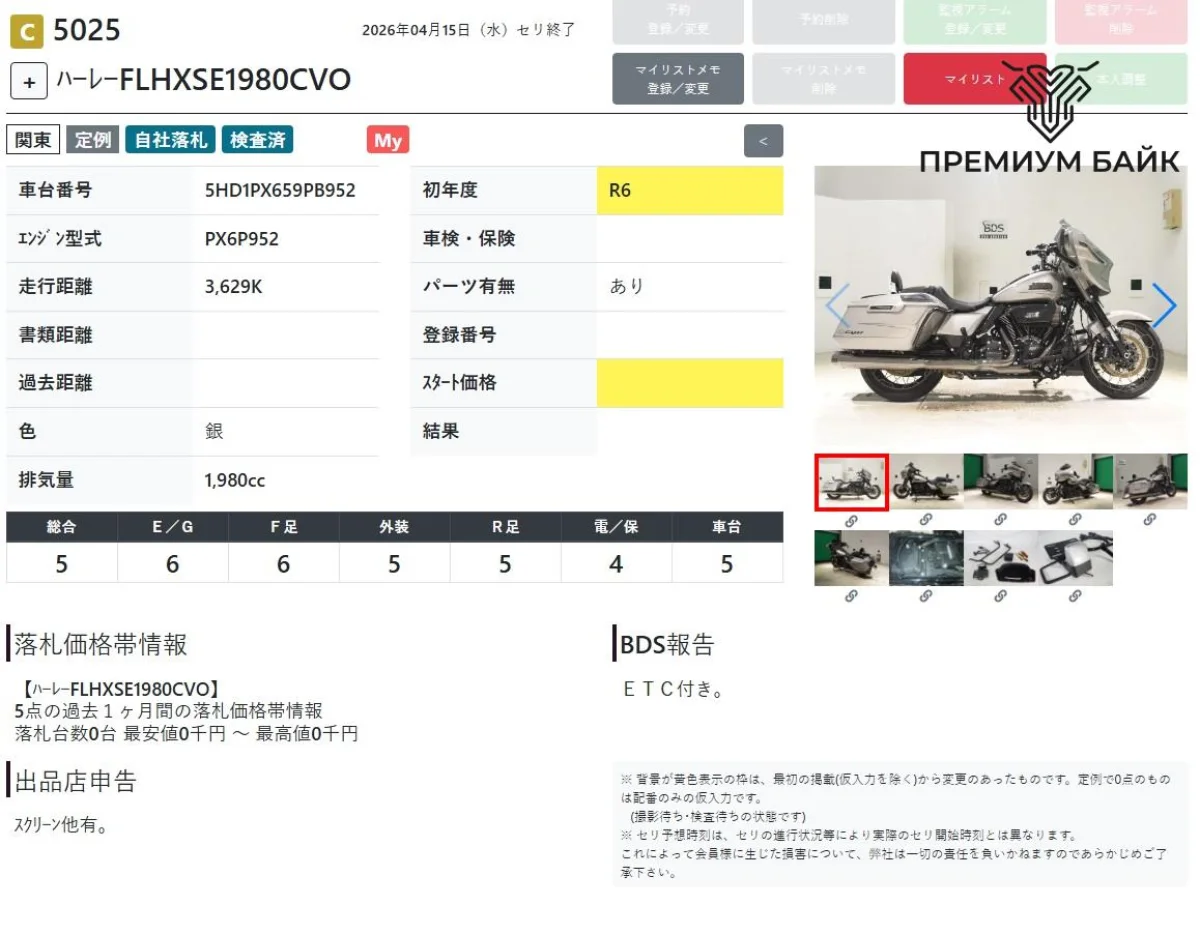Viewport: 1200px width, 934px height.
Task: Open マイリストメモ 登録/変更
Action: (678, 79)
